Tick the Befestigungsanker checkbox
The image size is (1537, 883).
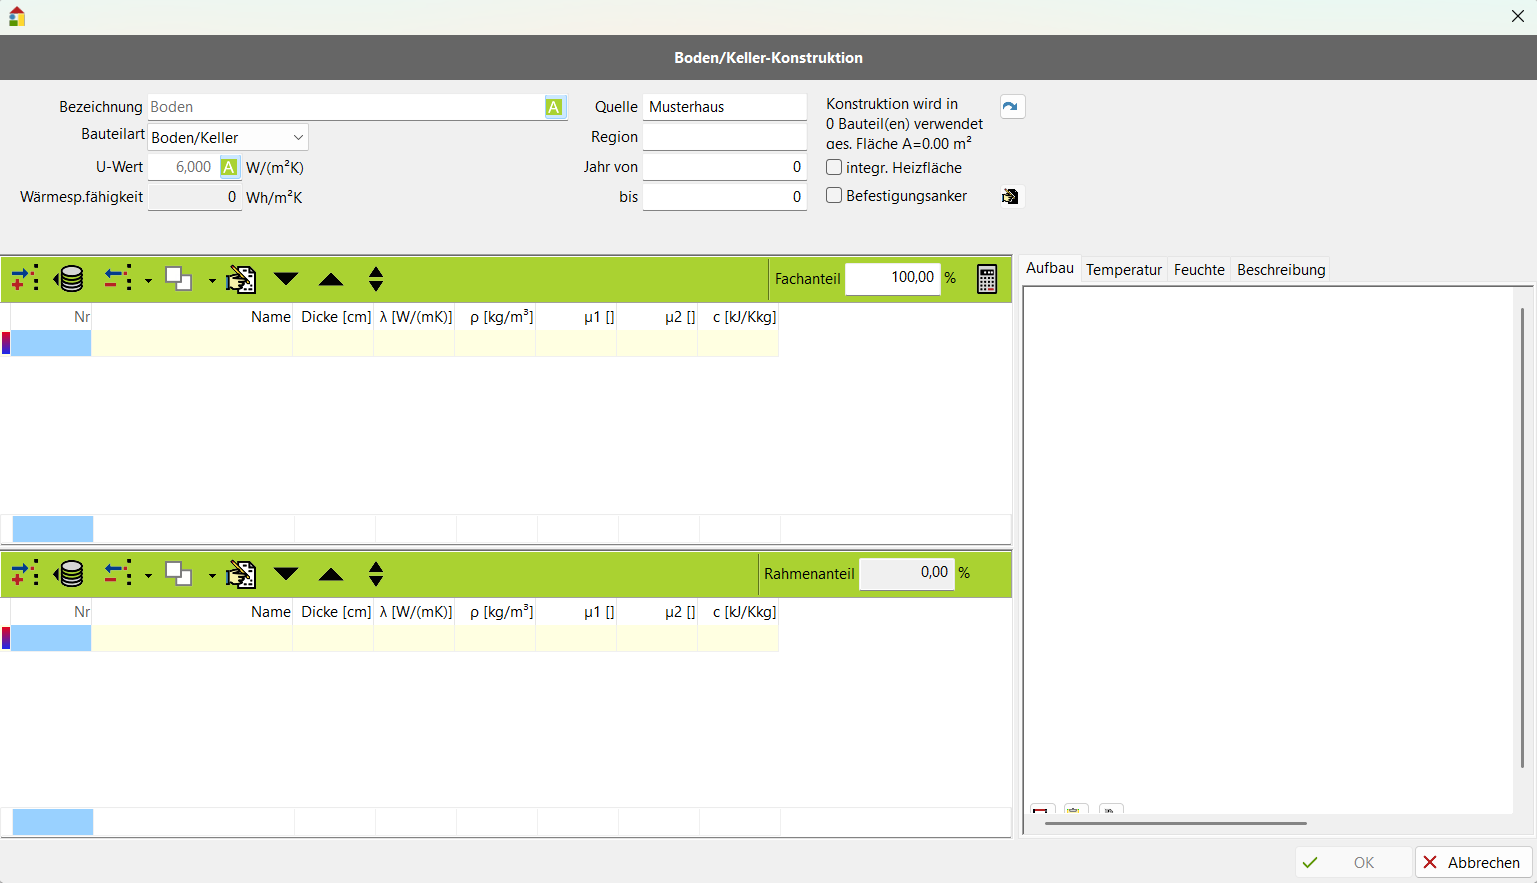tap(834, 195)
